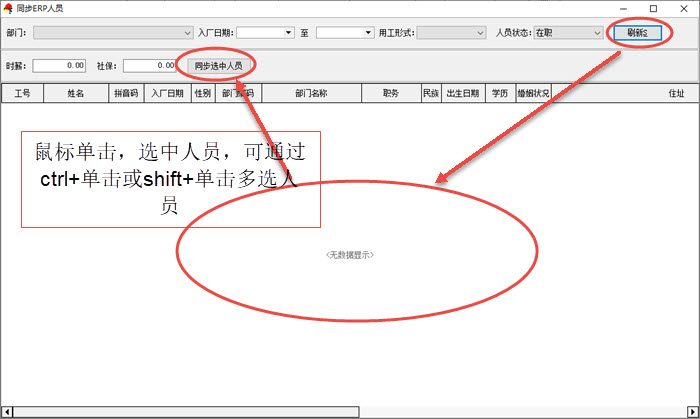The height and width of the screenshot is (419, 700).
Task: Click the 性别 column header
Action: pos(203,93)
